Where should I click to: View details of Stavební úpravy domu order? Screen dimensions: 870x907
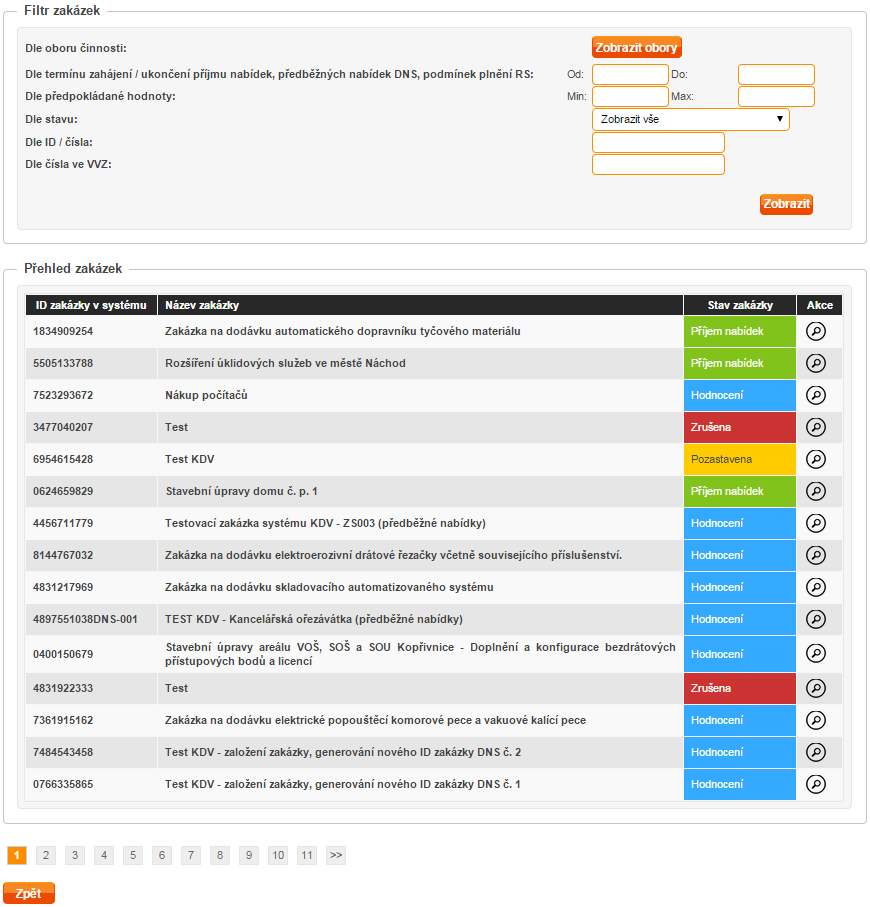[816, 491]
